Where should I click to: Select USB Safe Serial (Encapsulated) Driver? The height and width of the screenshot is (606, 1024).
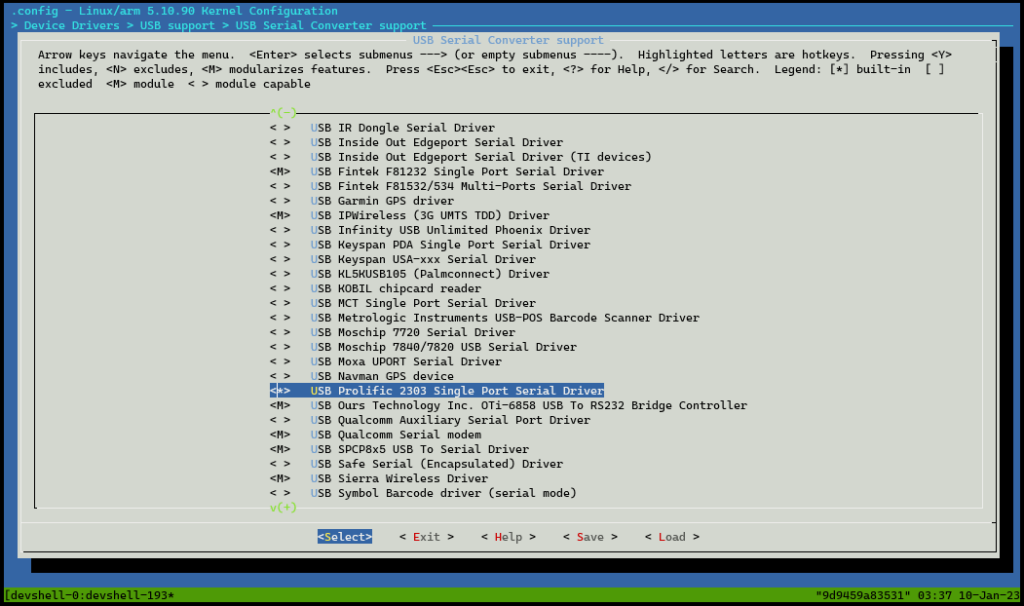416,464
